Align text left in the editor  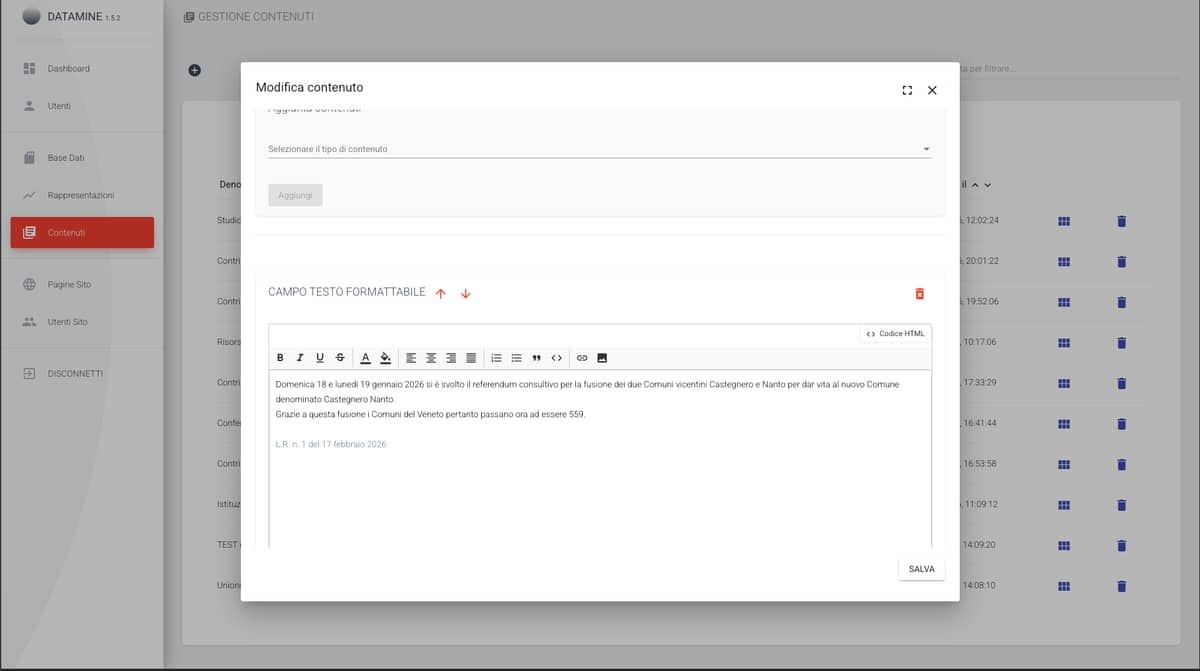pos(411,358)
